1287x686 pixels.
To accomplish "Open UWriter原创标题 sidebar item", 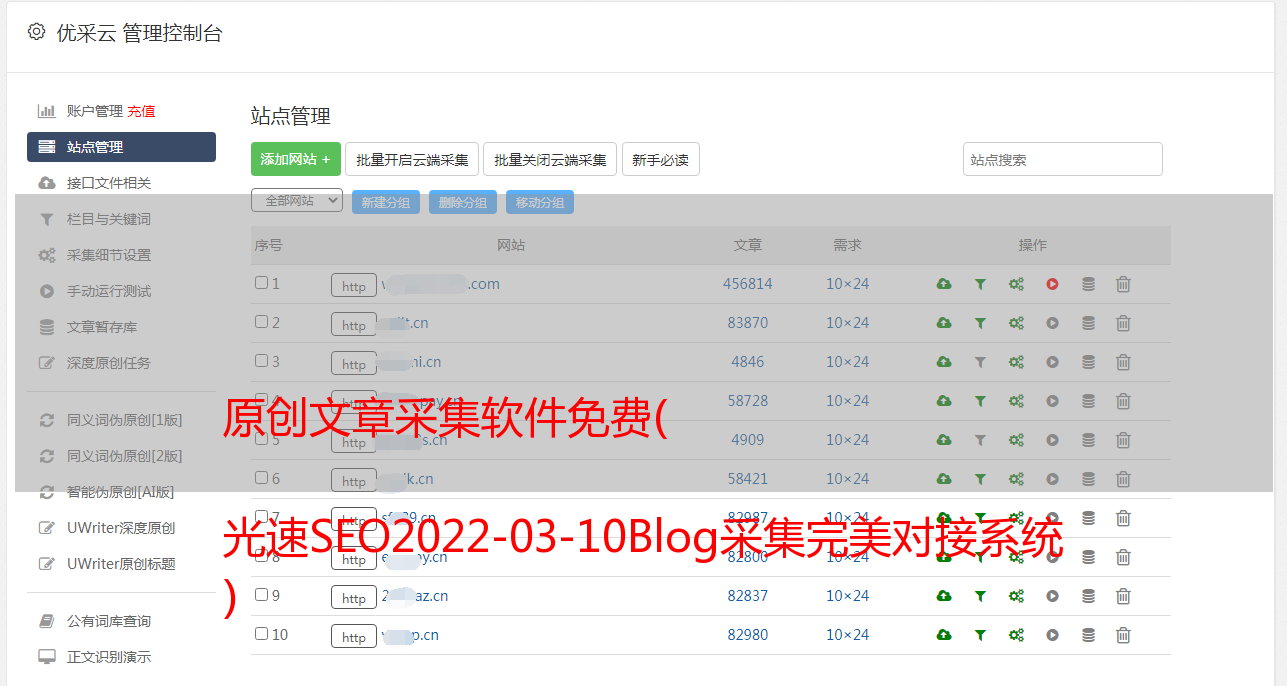I will (x=121, y=564).
